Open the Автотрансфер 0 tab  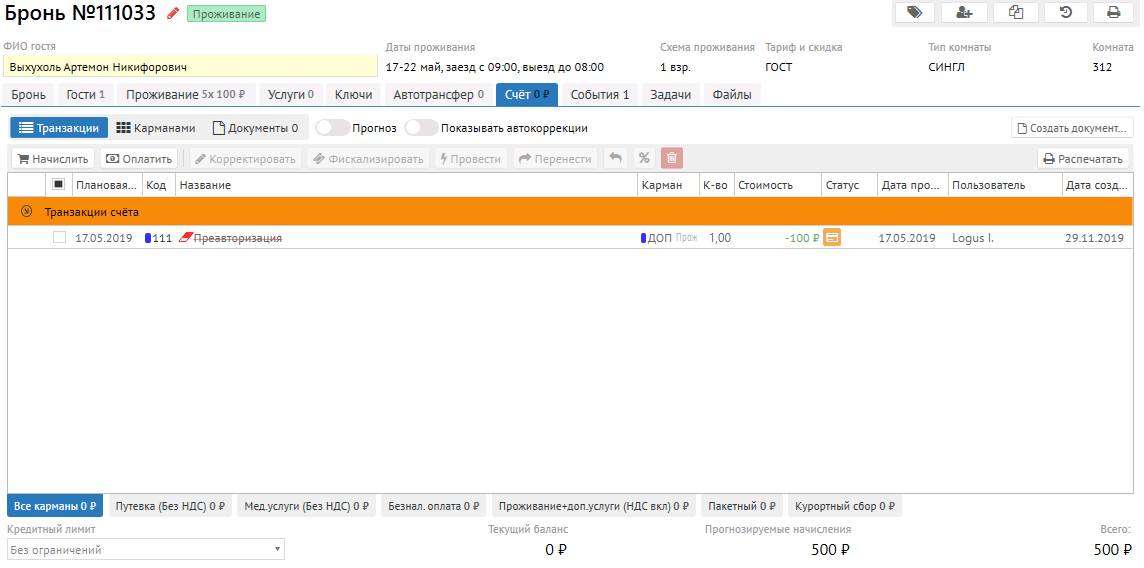pyautogui.click(x=438, y=95)
